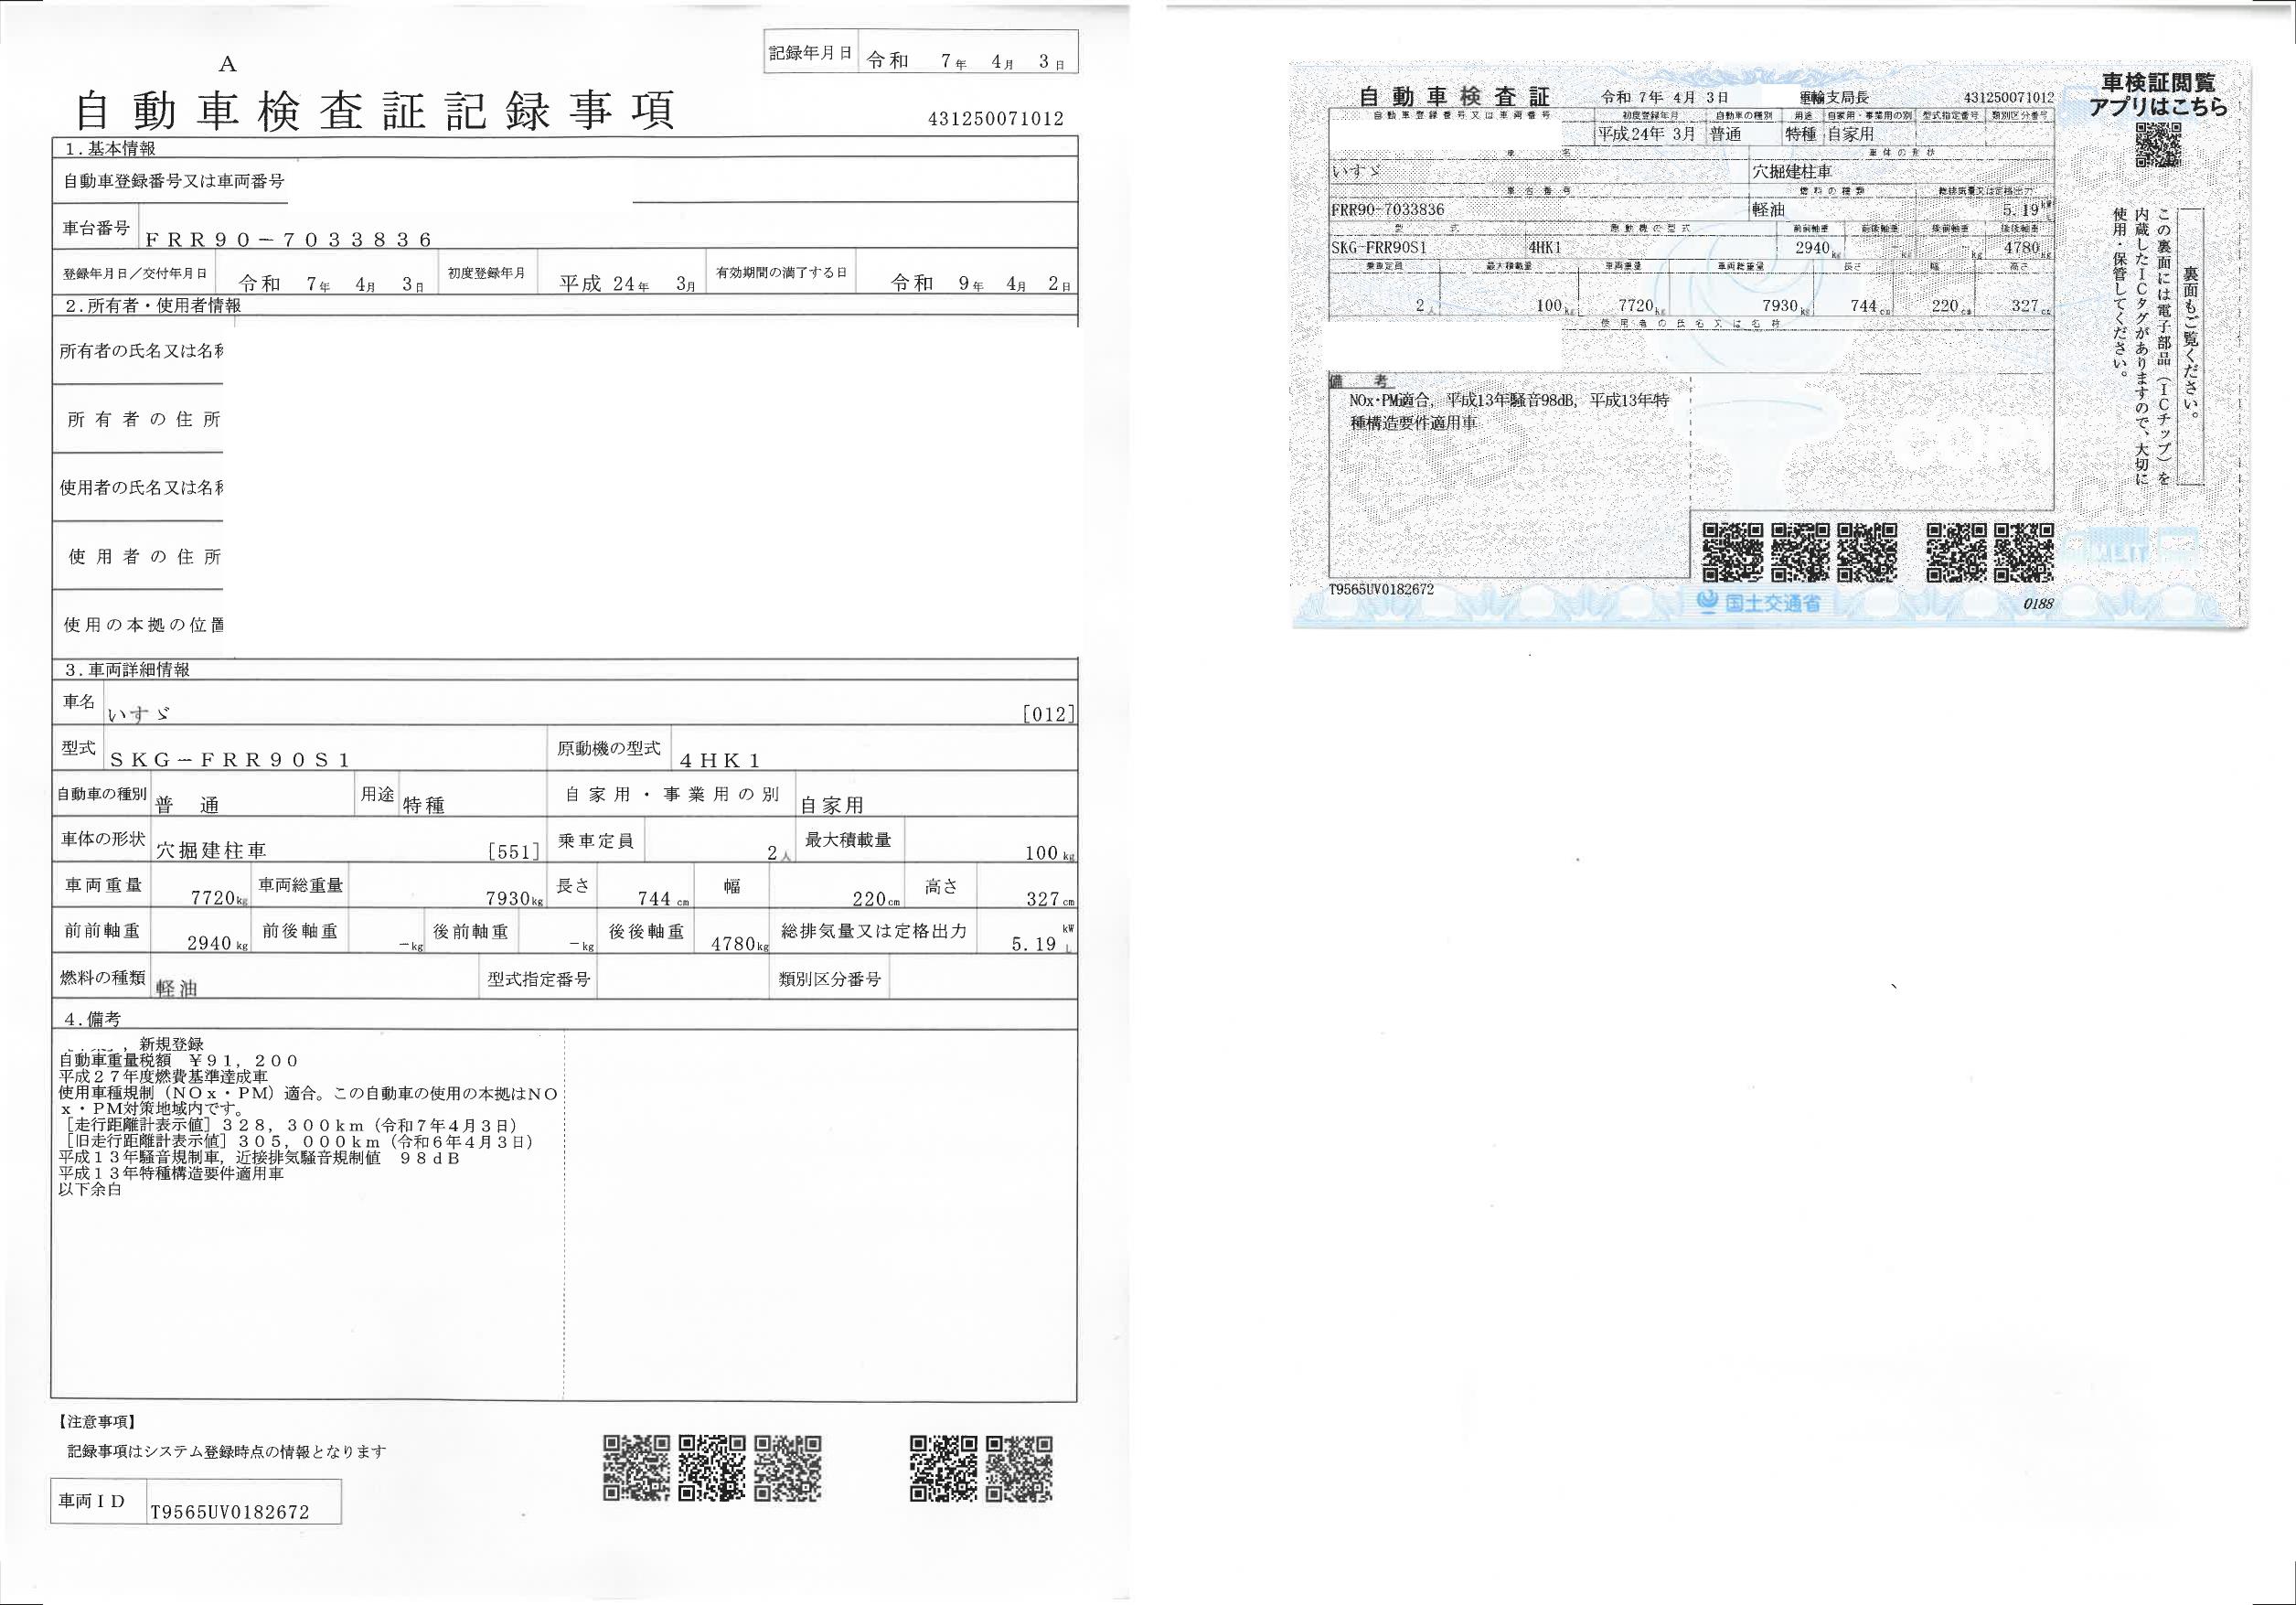Click the 型式指定番号 label on the record sheet
The width and height of the screenshot is (2296, 1605).
(538, 979)
